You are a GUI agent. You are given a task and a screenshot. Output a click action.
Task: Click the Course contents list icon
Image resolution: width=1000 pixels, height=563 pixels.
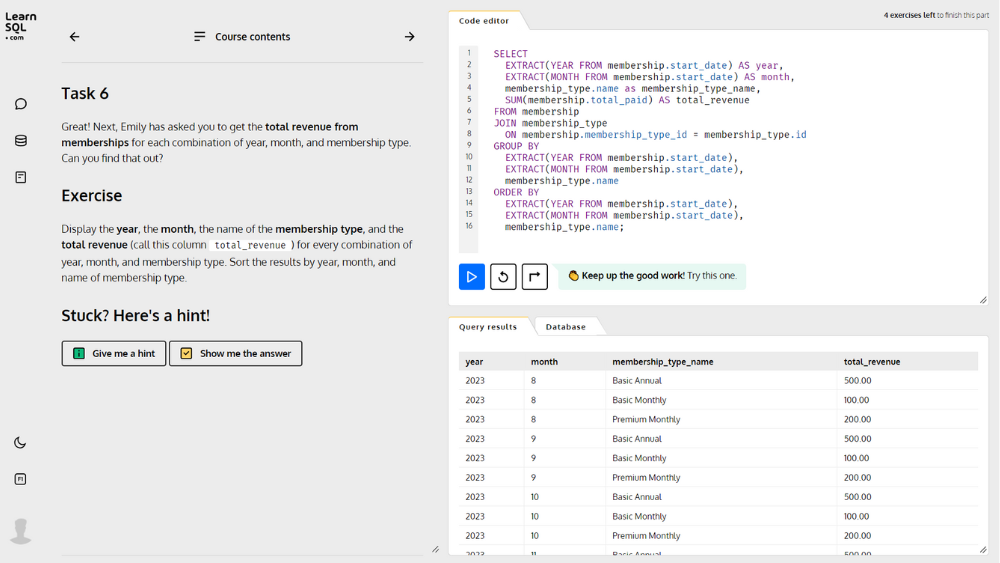click(x=200, y=37)
